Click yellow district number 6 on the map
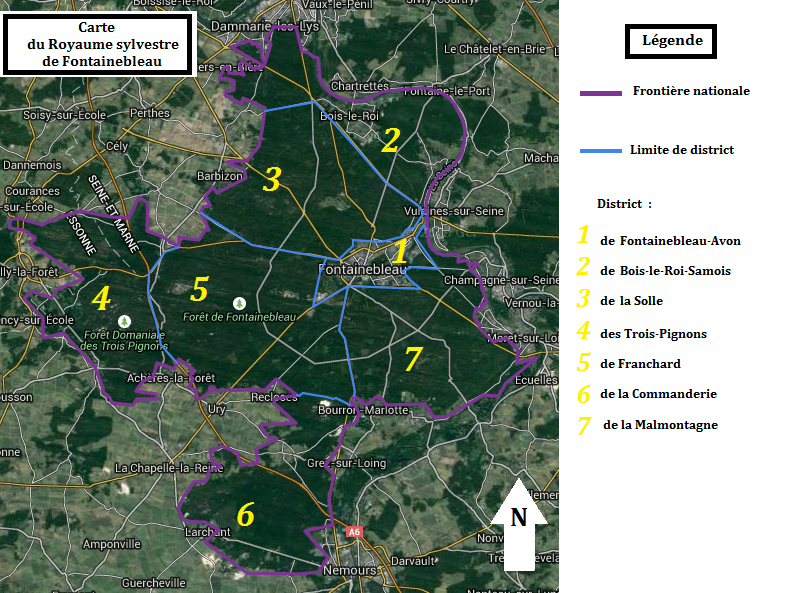 click(245, 515)
